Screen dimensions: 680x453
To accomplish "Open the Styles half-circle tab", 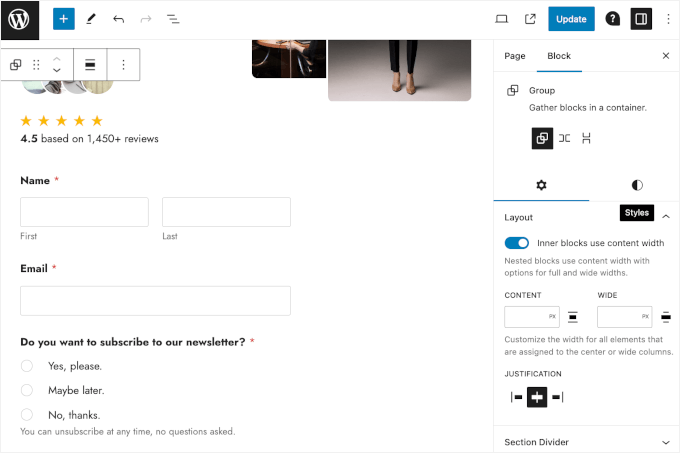I will [637, 186].
